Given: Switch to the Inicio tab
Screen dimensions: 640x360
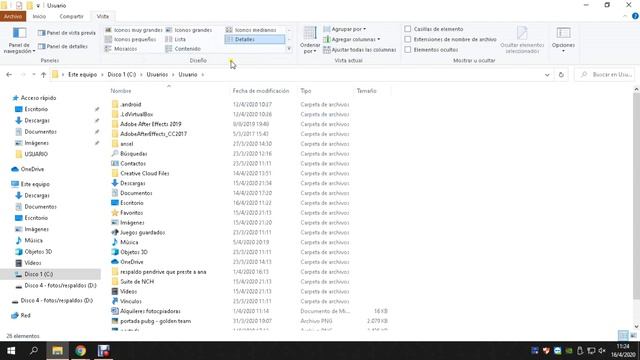Looking at the screenshot, I should [39, 16].
